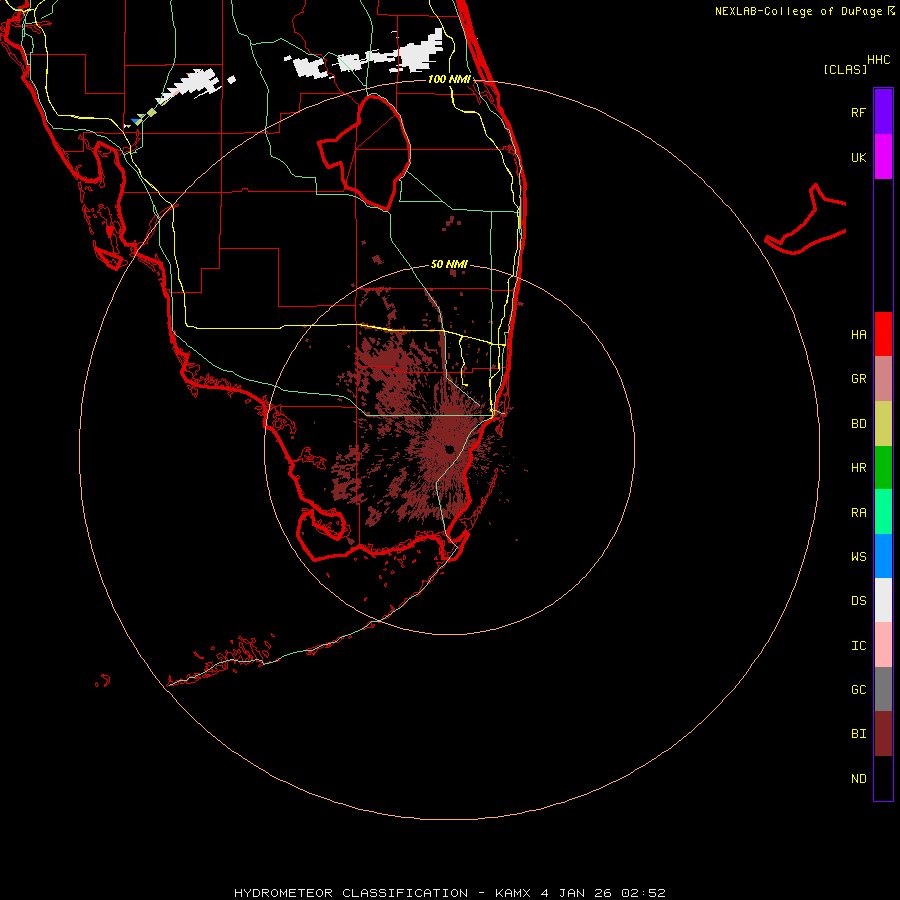
Task: Click the dark red BI legend swatch
Action: pos(883,734)
